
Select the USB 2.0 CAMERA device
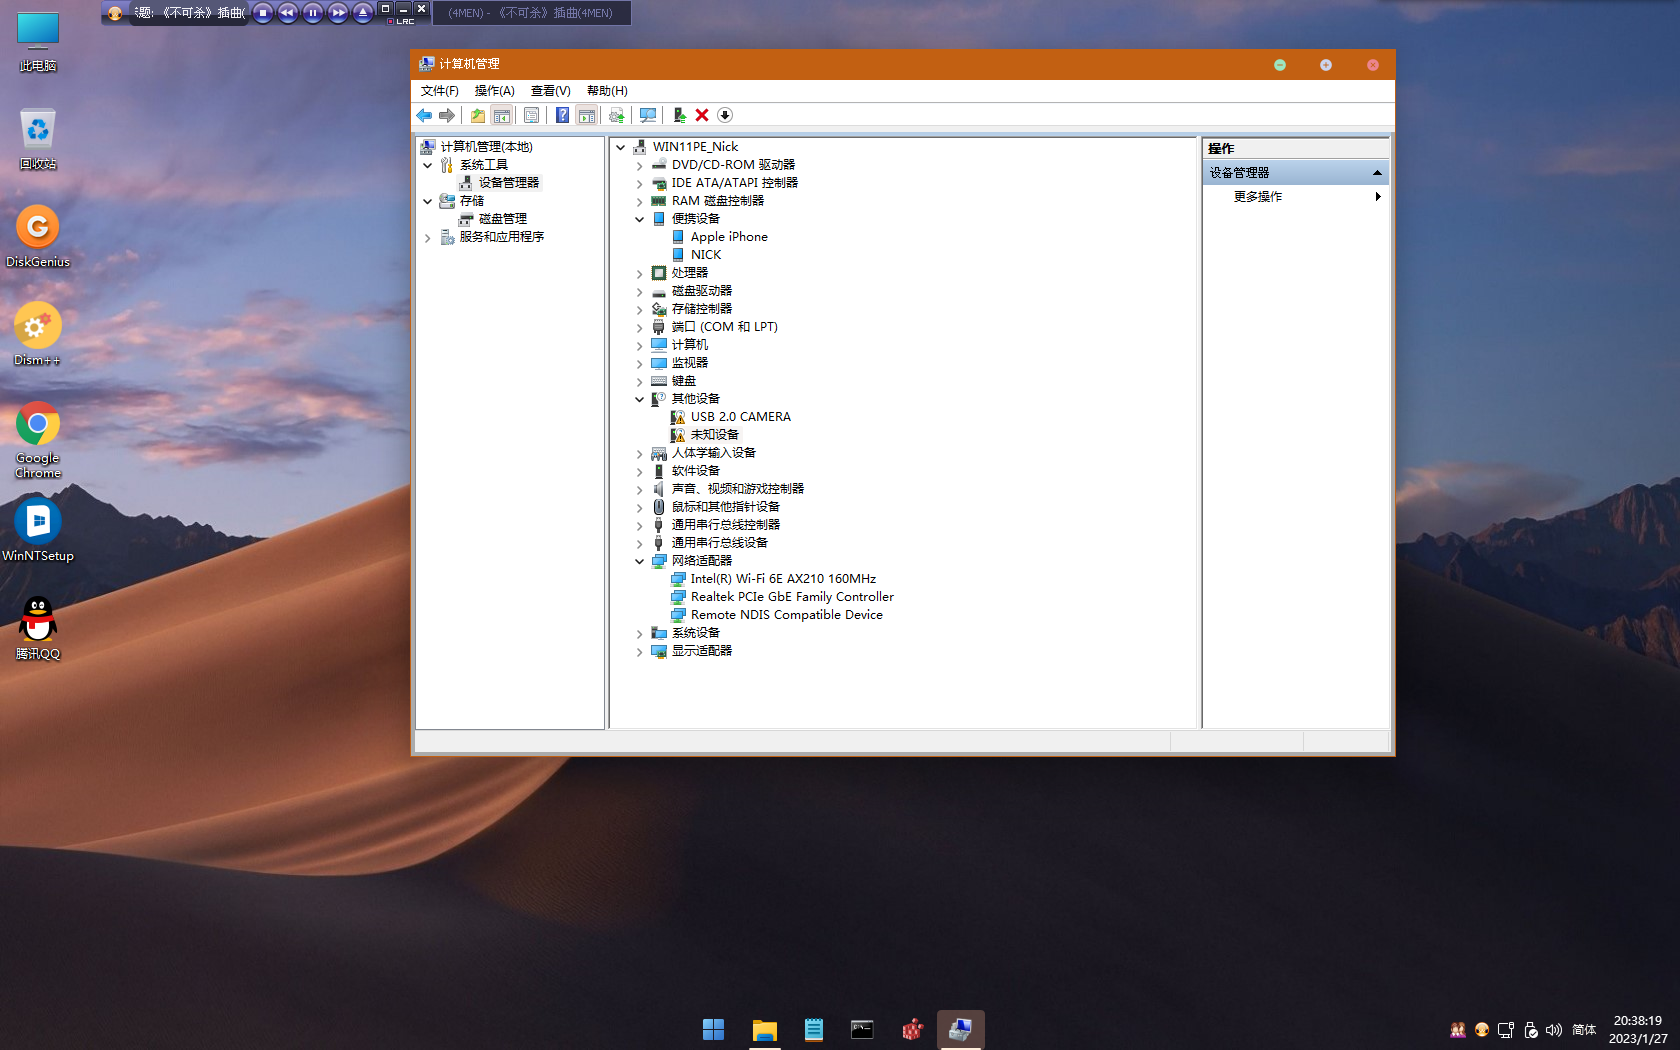740,417
